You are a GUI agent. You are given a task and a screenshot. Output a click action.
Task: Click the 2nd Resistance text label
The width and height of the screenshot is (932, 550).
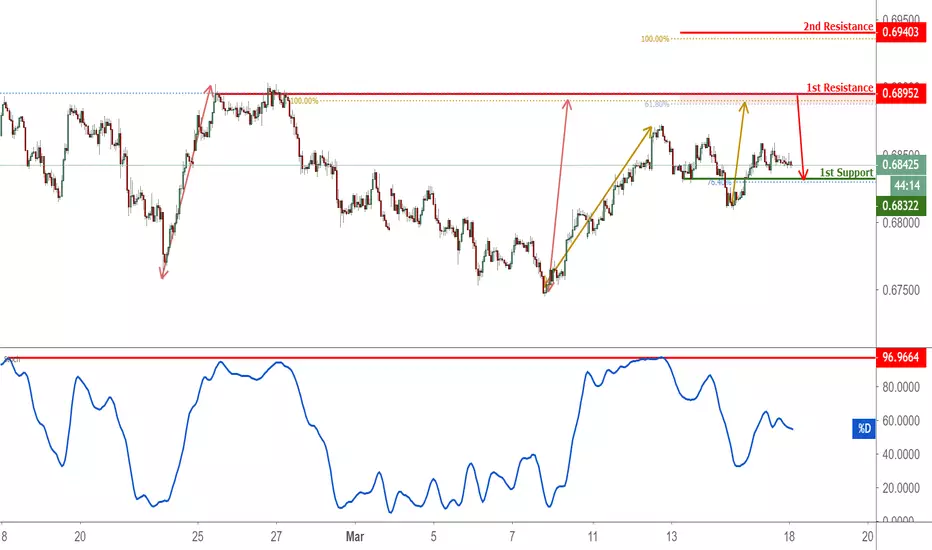838,26
